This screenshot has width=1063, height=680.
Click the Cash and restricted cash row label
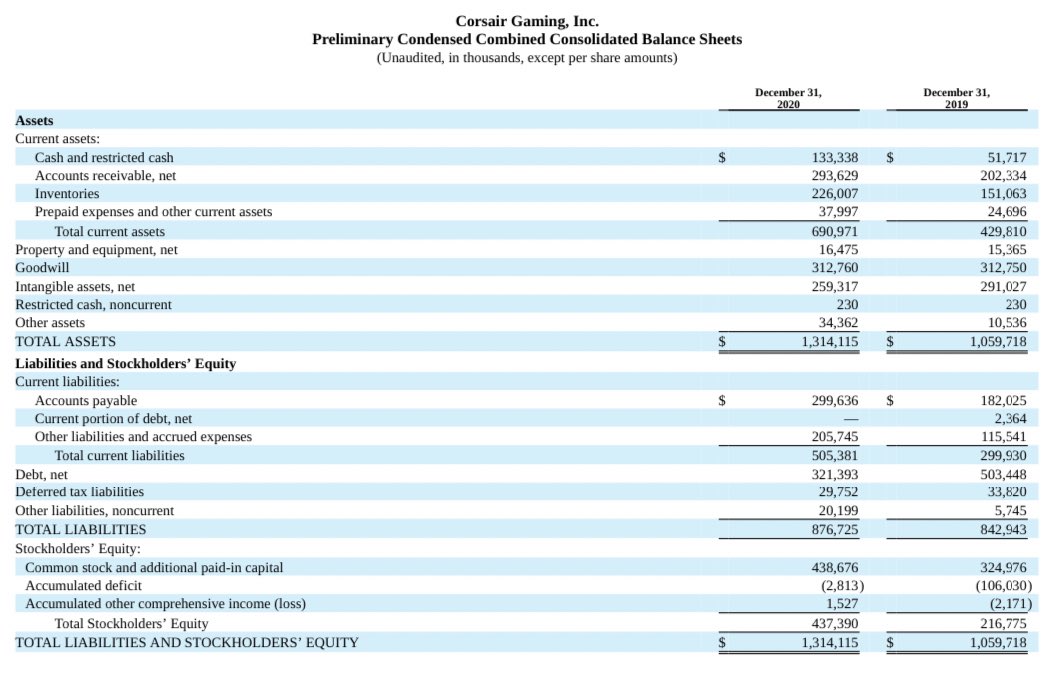click(104, 157)
